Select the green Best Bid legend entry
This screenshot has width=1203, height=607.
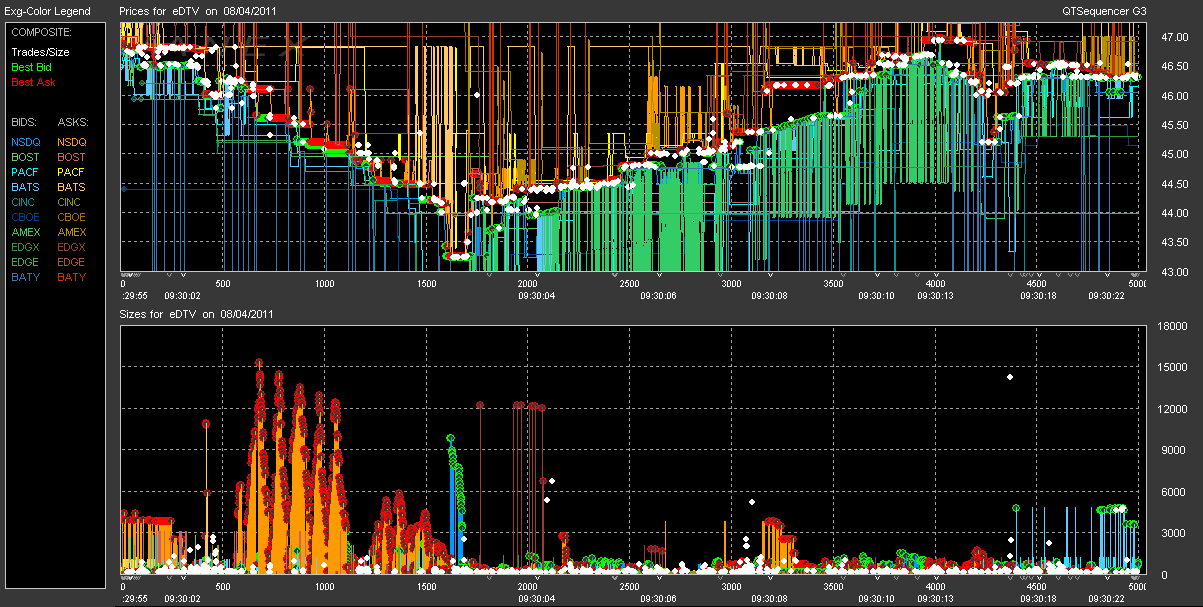coord(31,67)
